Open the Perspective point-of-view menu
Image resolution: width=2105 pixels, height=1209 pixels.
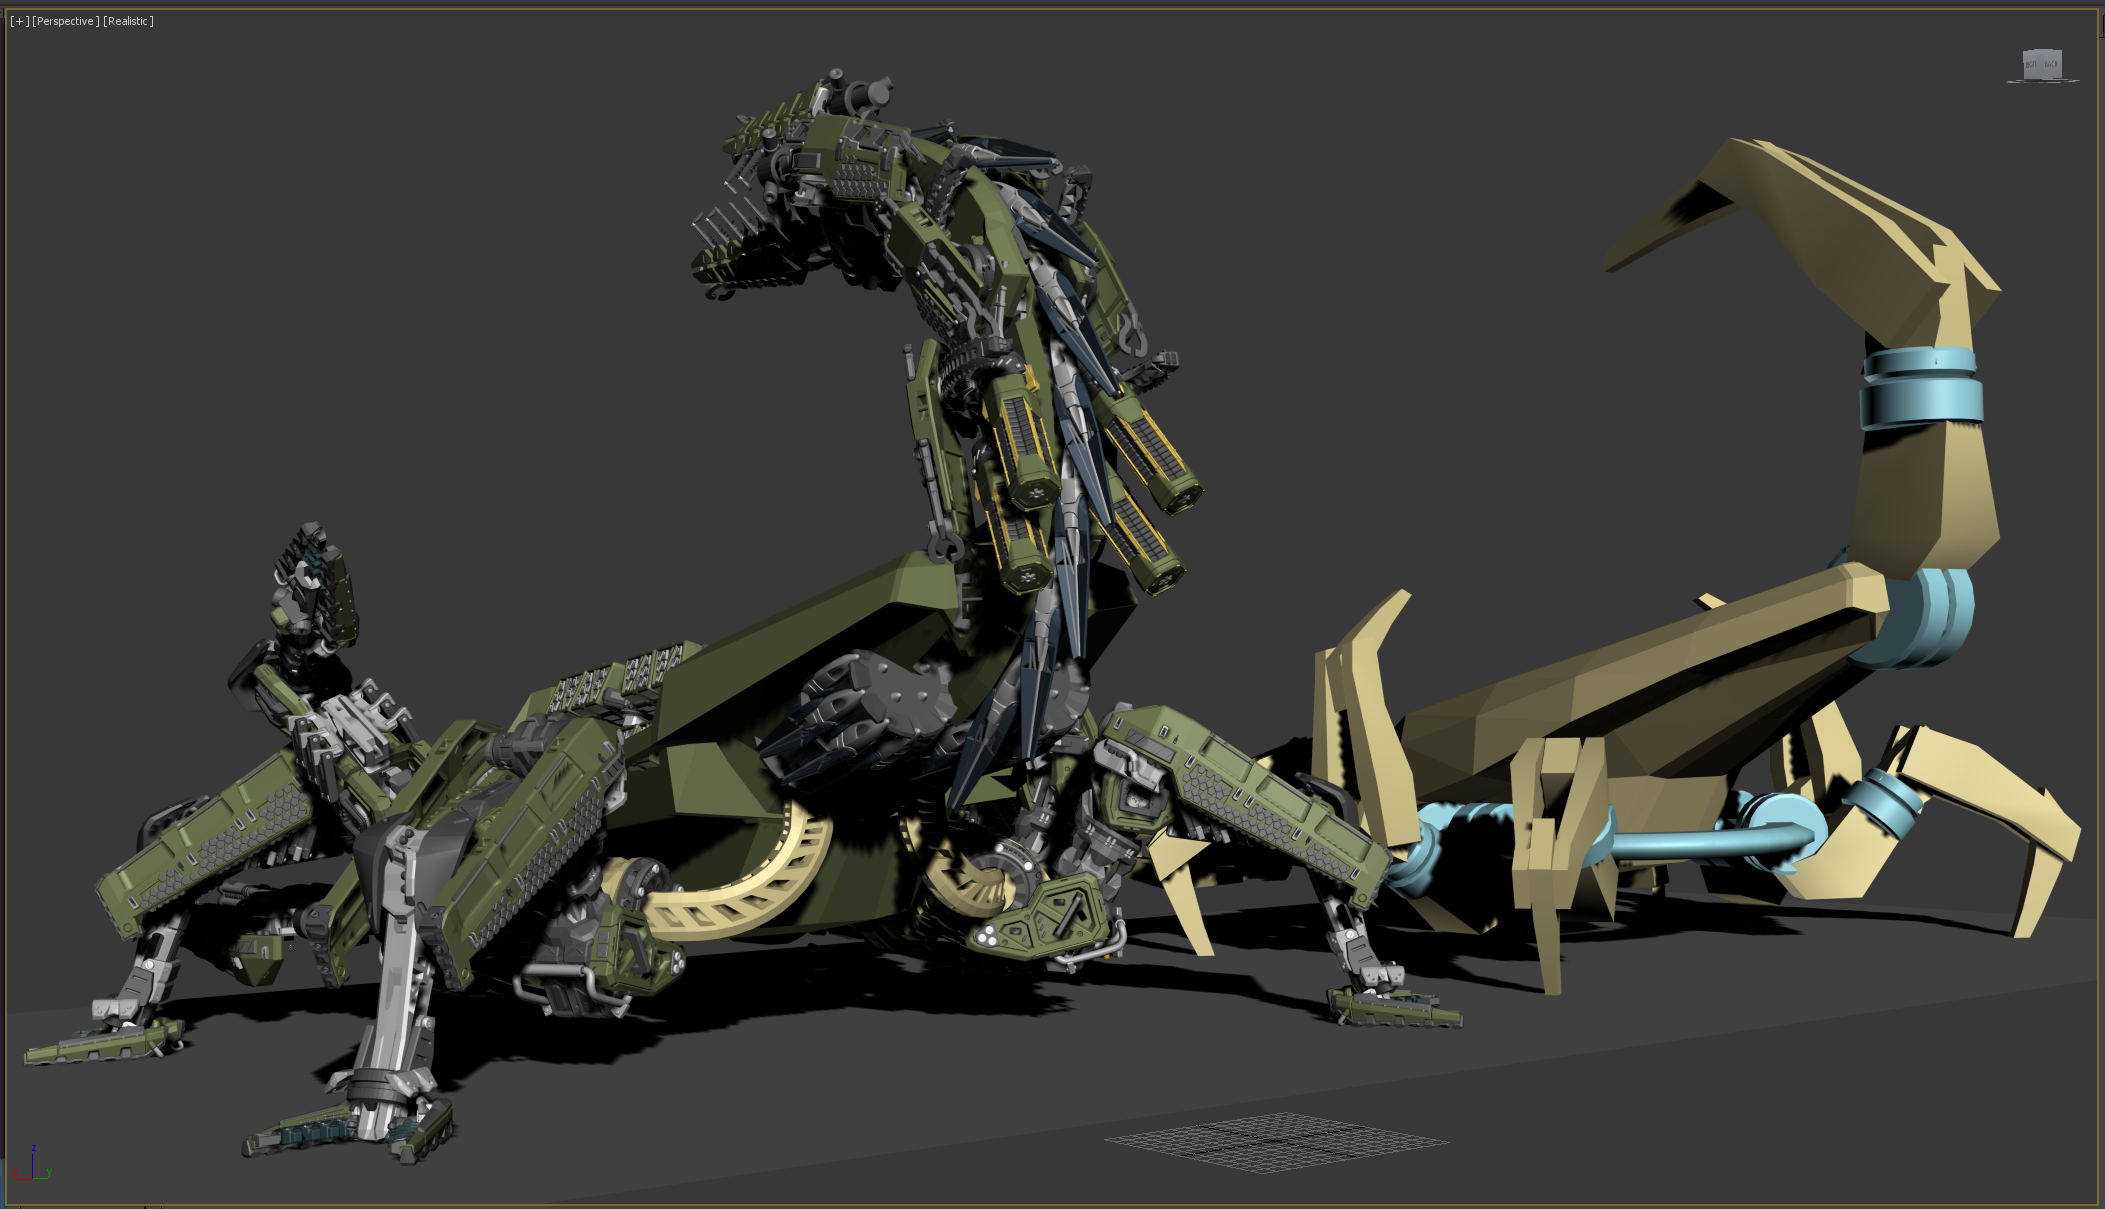pos(66,21)
